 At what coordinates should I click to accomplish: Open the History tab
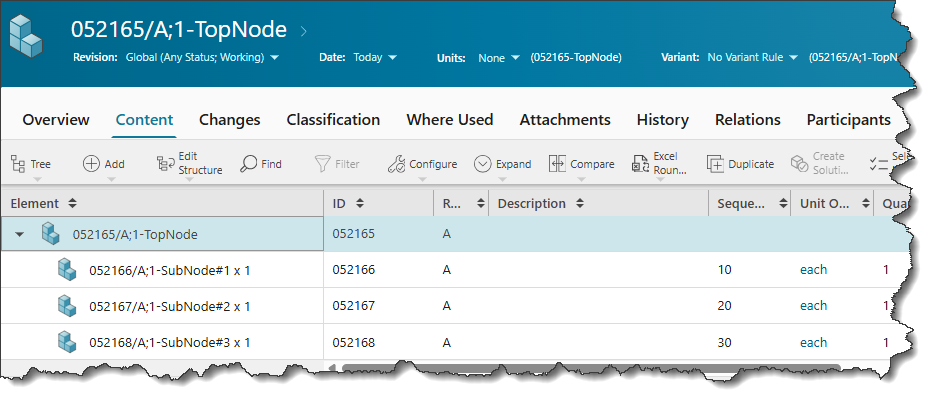(663, 120)
